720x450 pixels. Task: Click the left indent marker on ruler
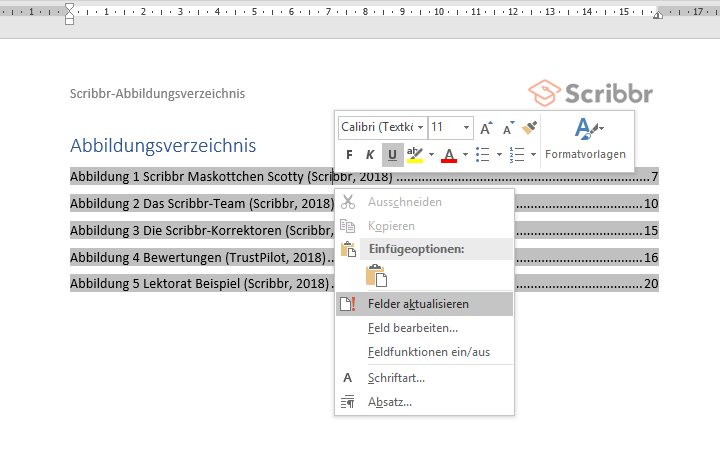pyautogui.click(x=69, y=14)
